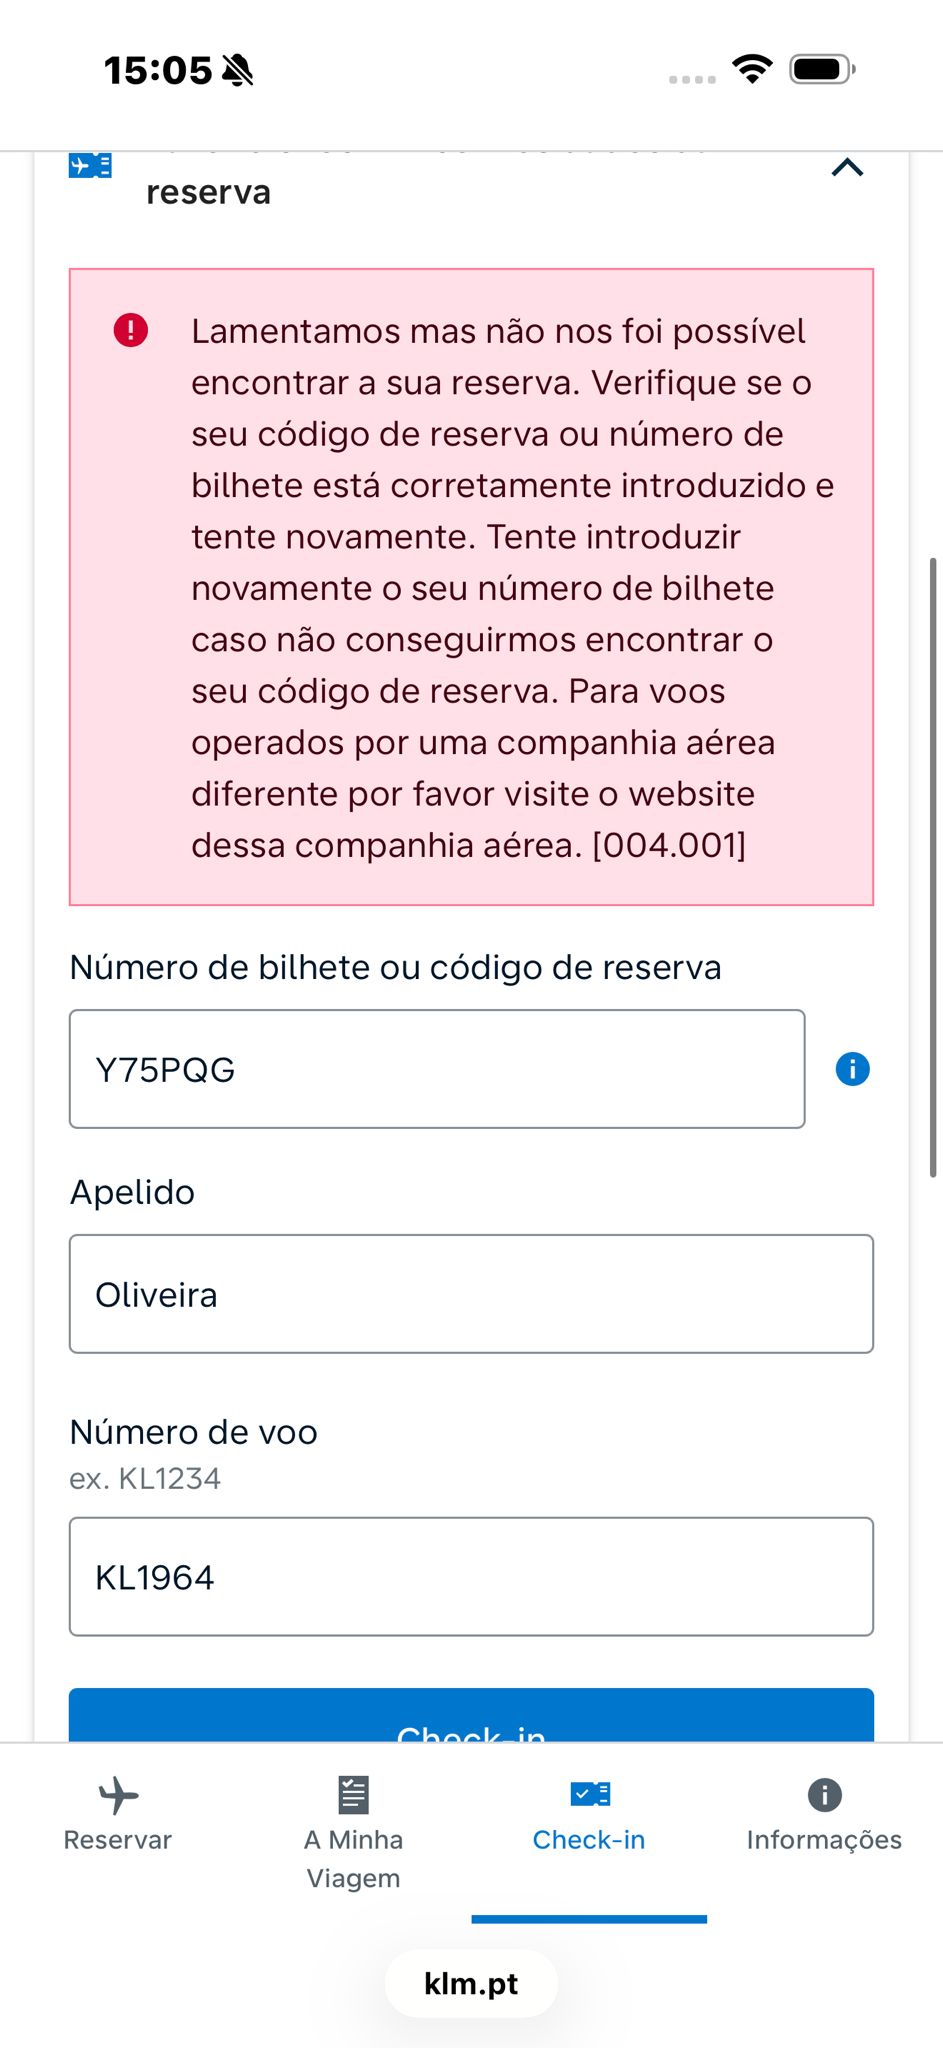Tap the Informações info circle icon

[x=824, y=1795]
